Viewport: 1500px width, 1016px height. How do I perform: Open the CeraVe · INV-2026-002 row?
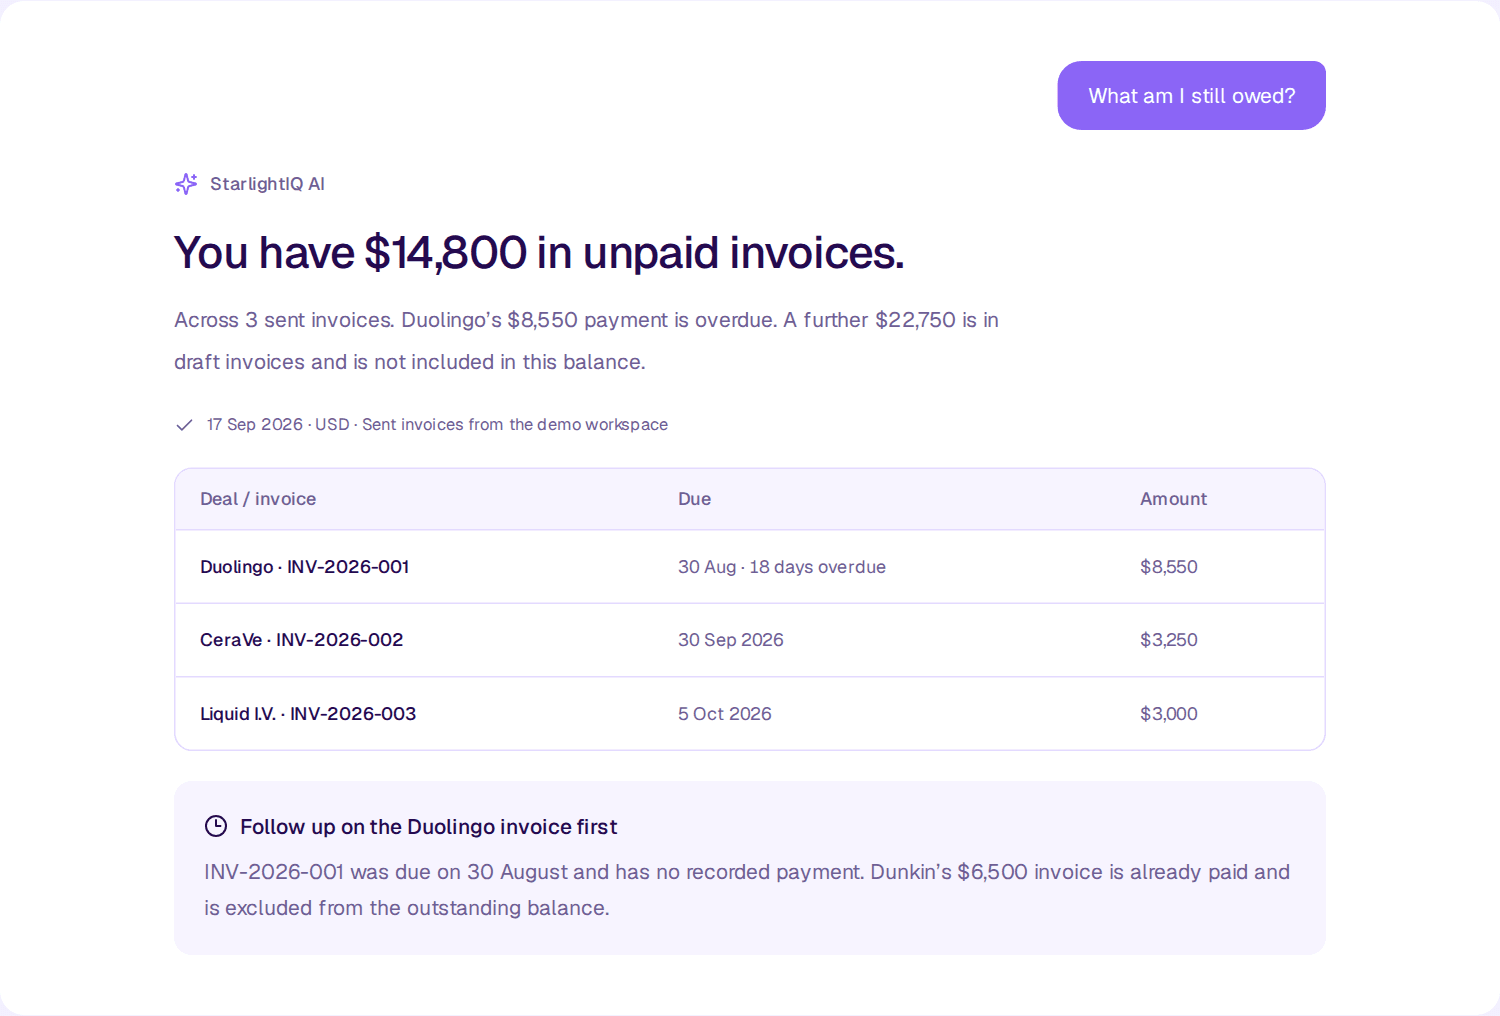pos(750,640)
